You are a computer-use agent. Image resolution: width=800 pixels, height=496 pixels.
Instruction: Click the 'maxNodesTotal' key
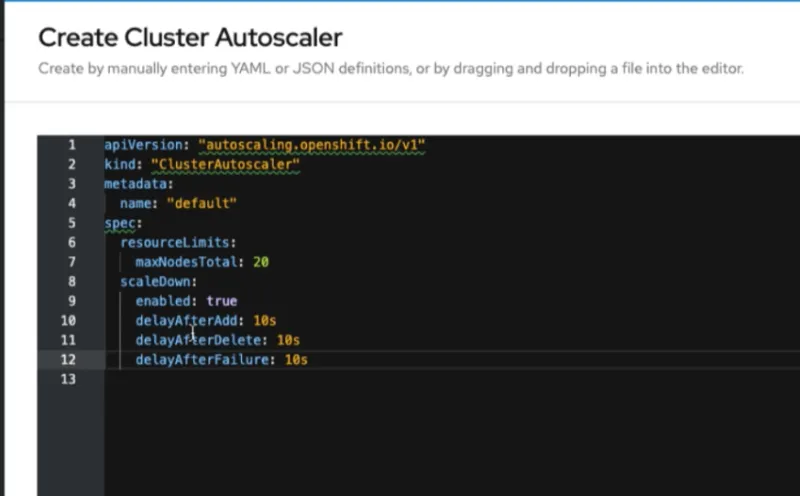coord(186,262)
